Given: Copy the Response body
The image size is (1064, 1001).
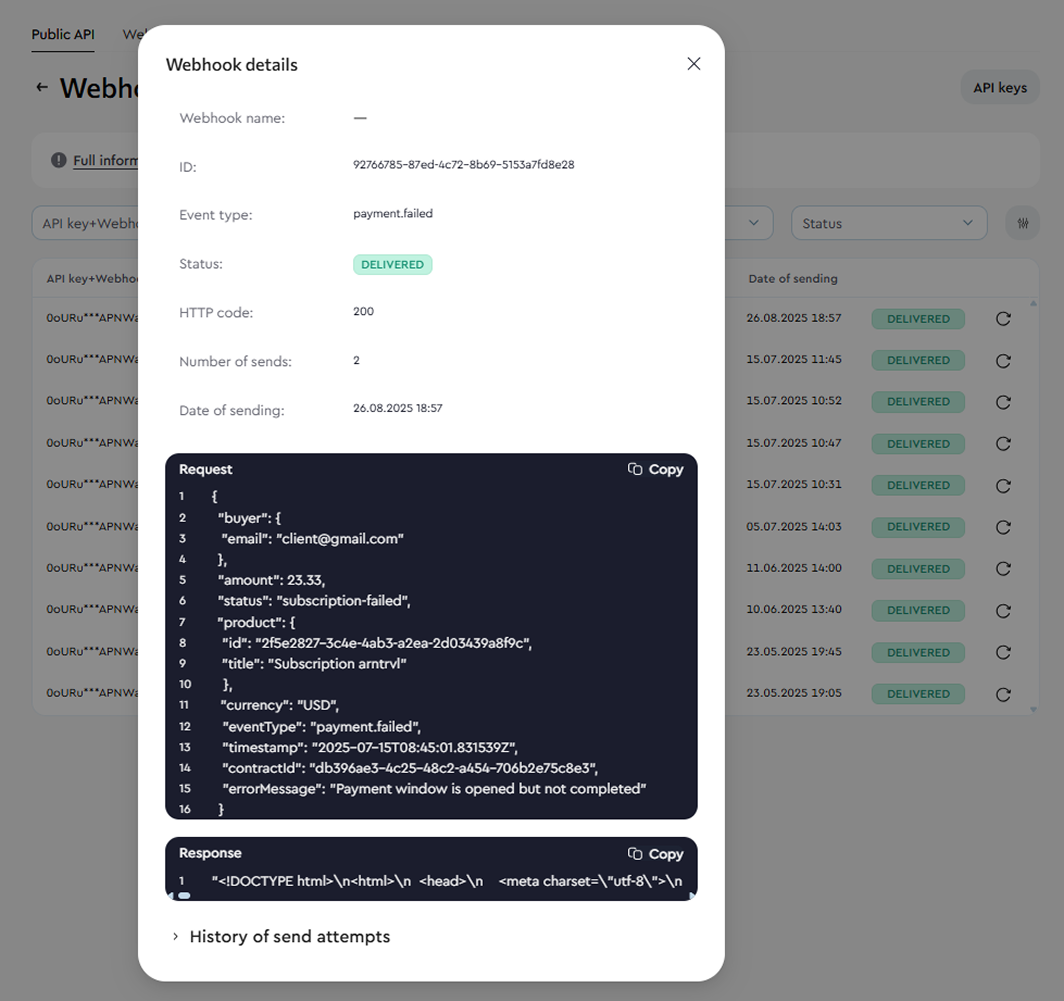Looking at the screenshot, I should [x=656, y=854].
